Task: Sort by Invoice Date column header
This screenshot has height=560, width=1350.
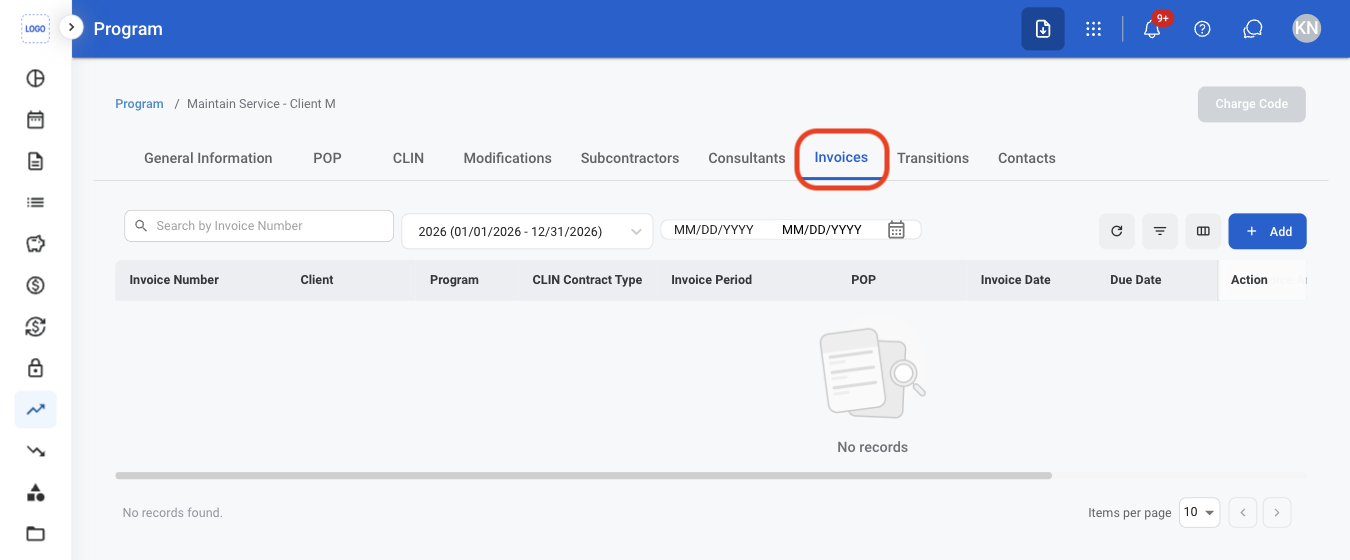Action: point(1015,280)
